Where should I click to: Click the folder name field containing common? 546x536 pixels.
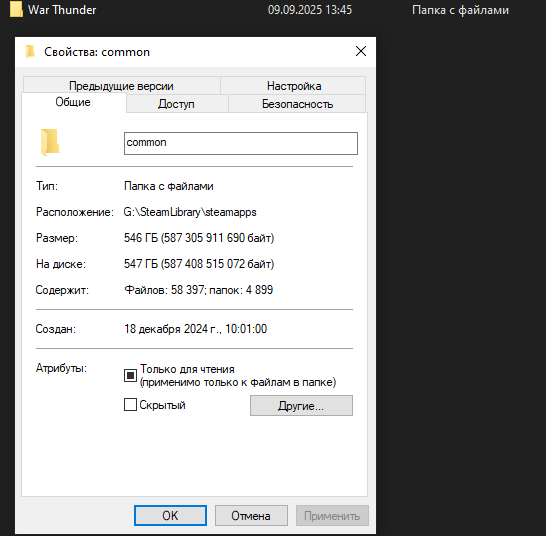point(241,143)
